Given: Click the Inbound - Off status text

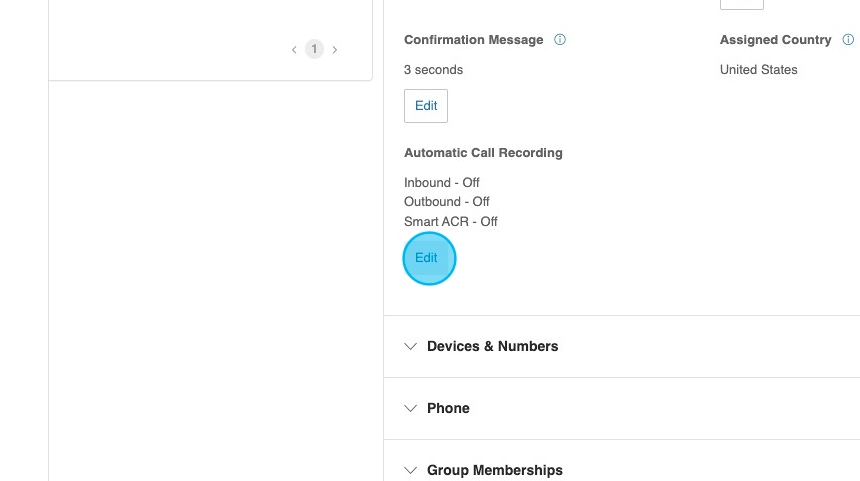Looking at the screenshot, I should 441,183.
